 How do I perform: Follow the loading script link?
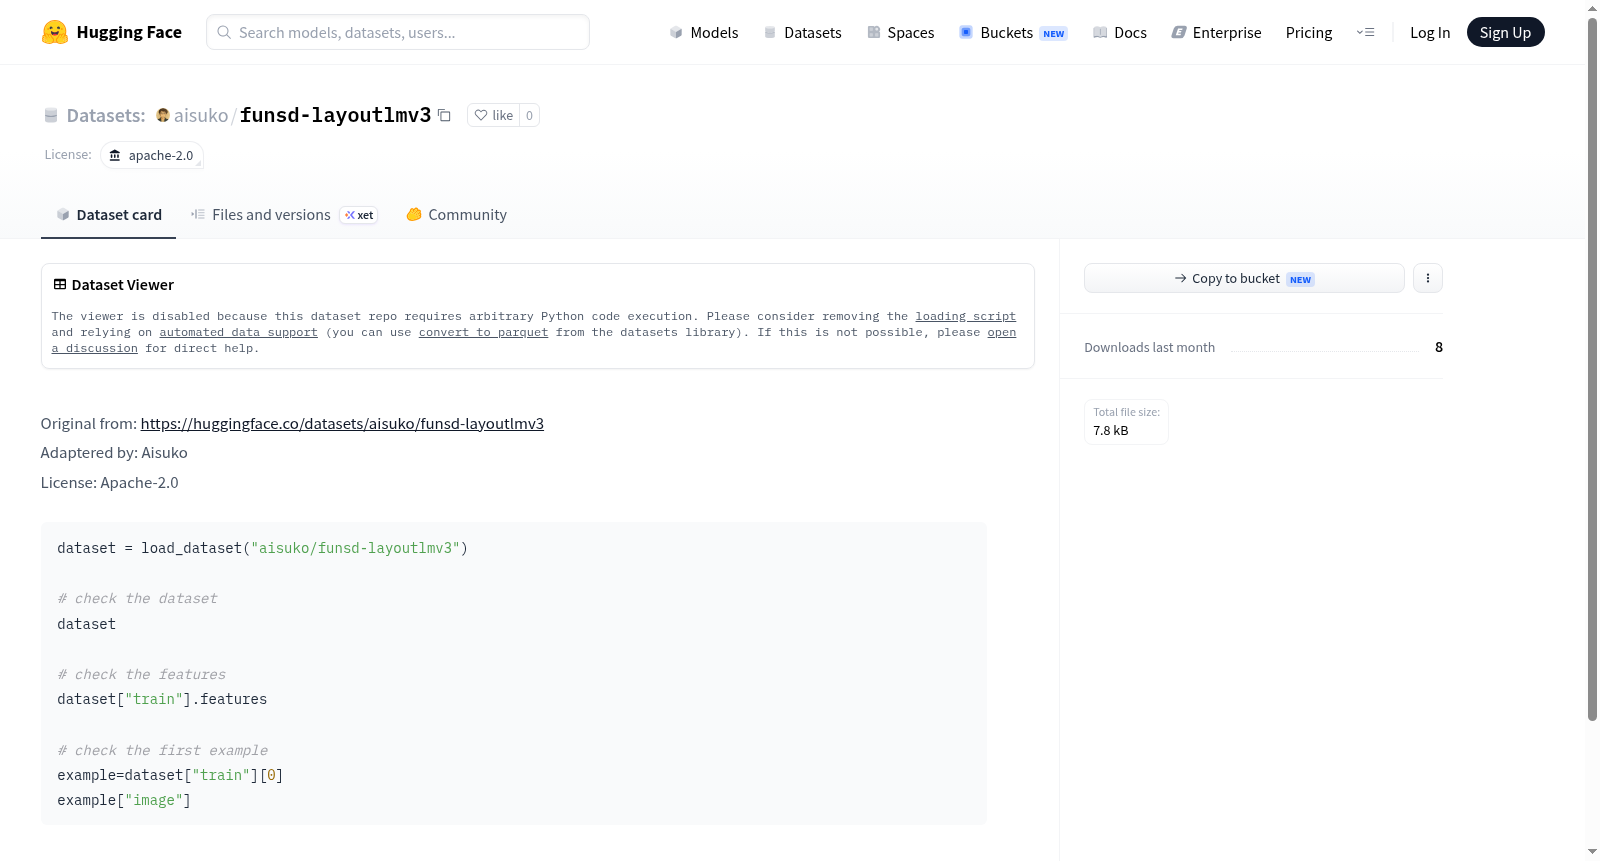pos(965,316)
